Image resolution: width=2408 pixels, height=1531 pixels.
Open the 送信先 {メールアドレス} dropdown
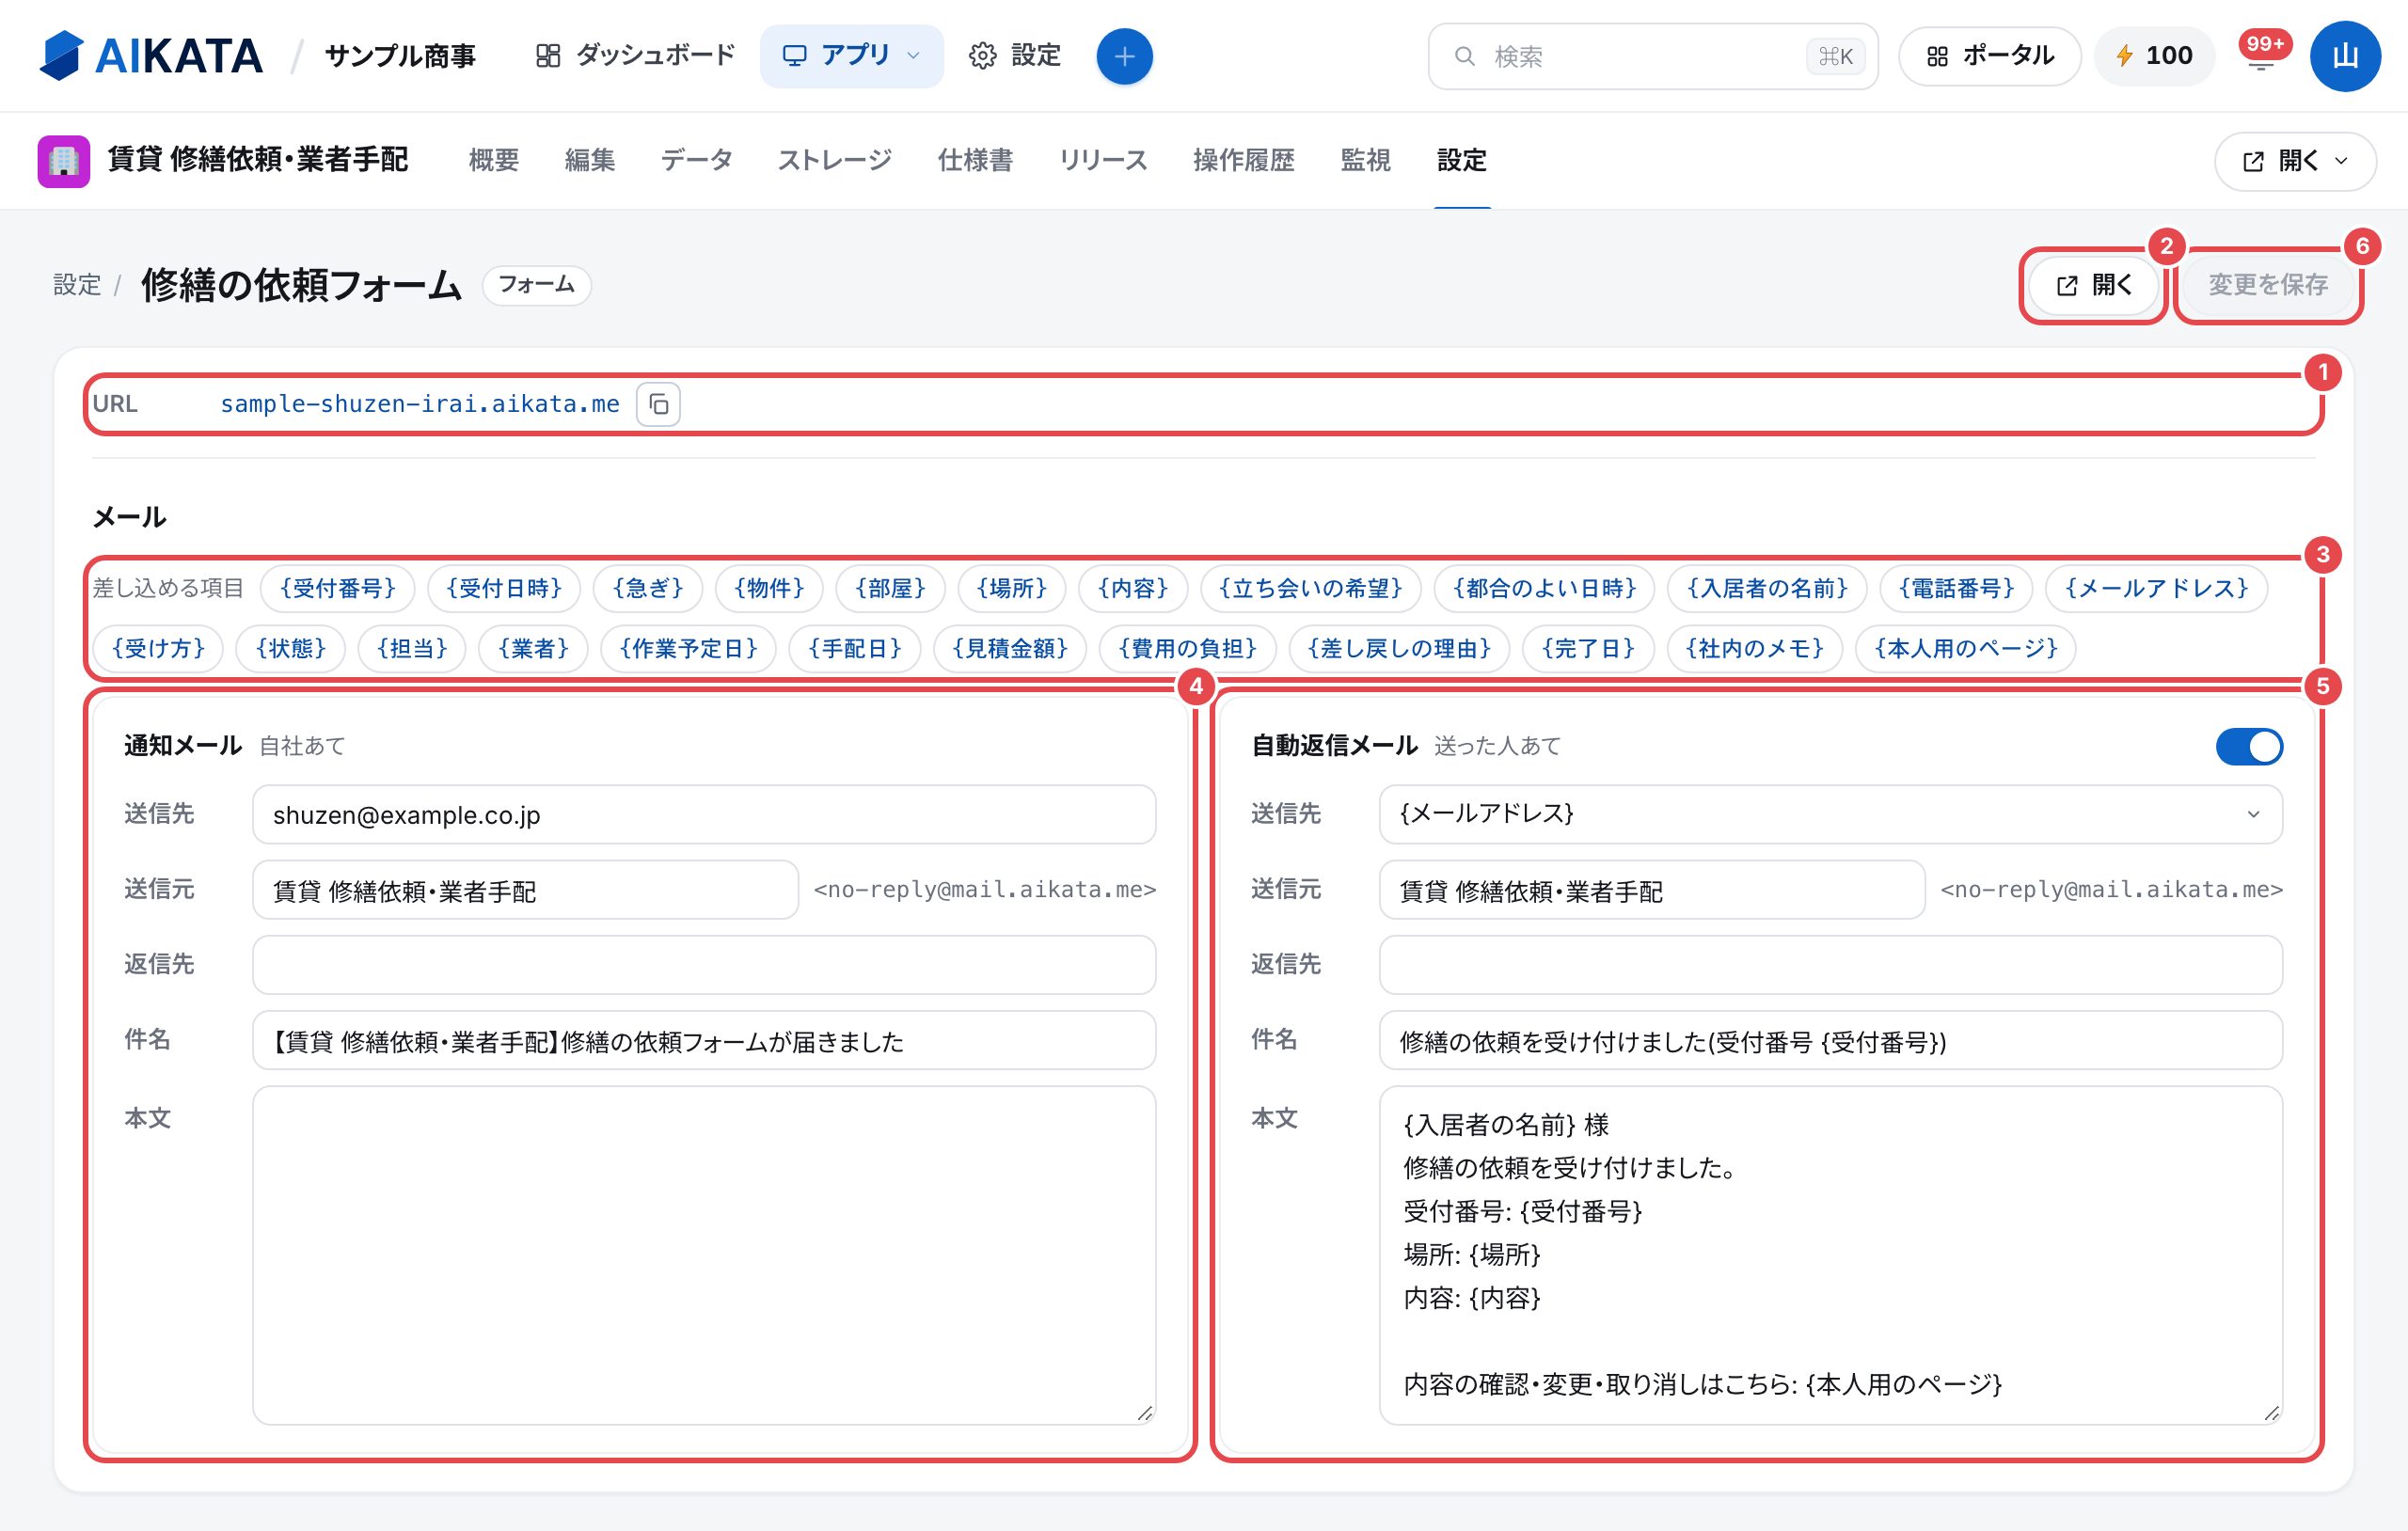pos(1830,814)
